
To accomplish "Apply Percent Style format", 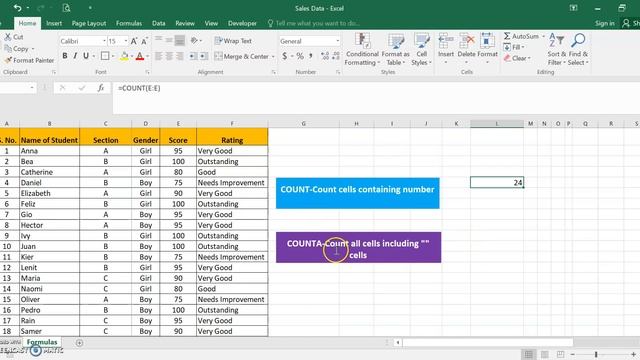I will (300, 56).
